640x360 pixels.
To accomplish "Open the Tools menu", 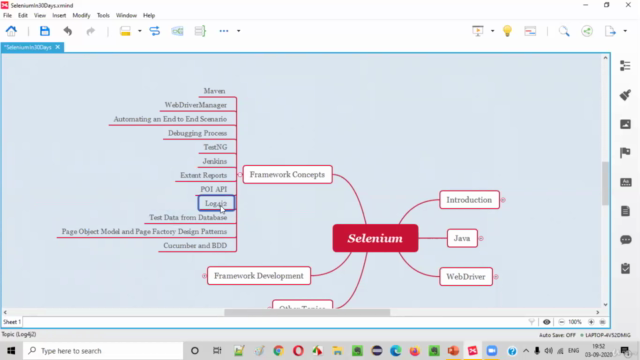I will coord(103,16).
